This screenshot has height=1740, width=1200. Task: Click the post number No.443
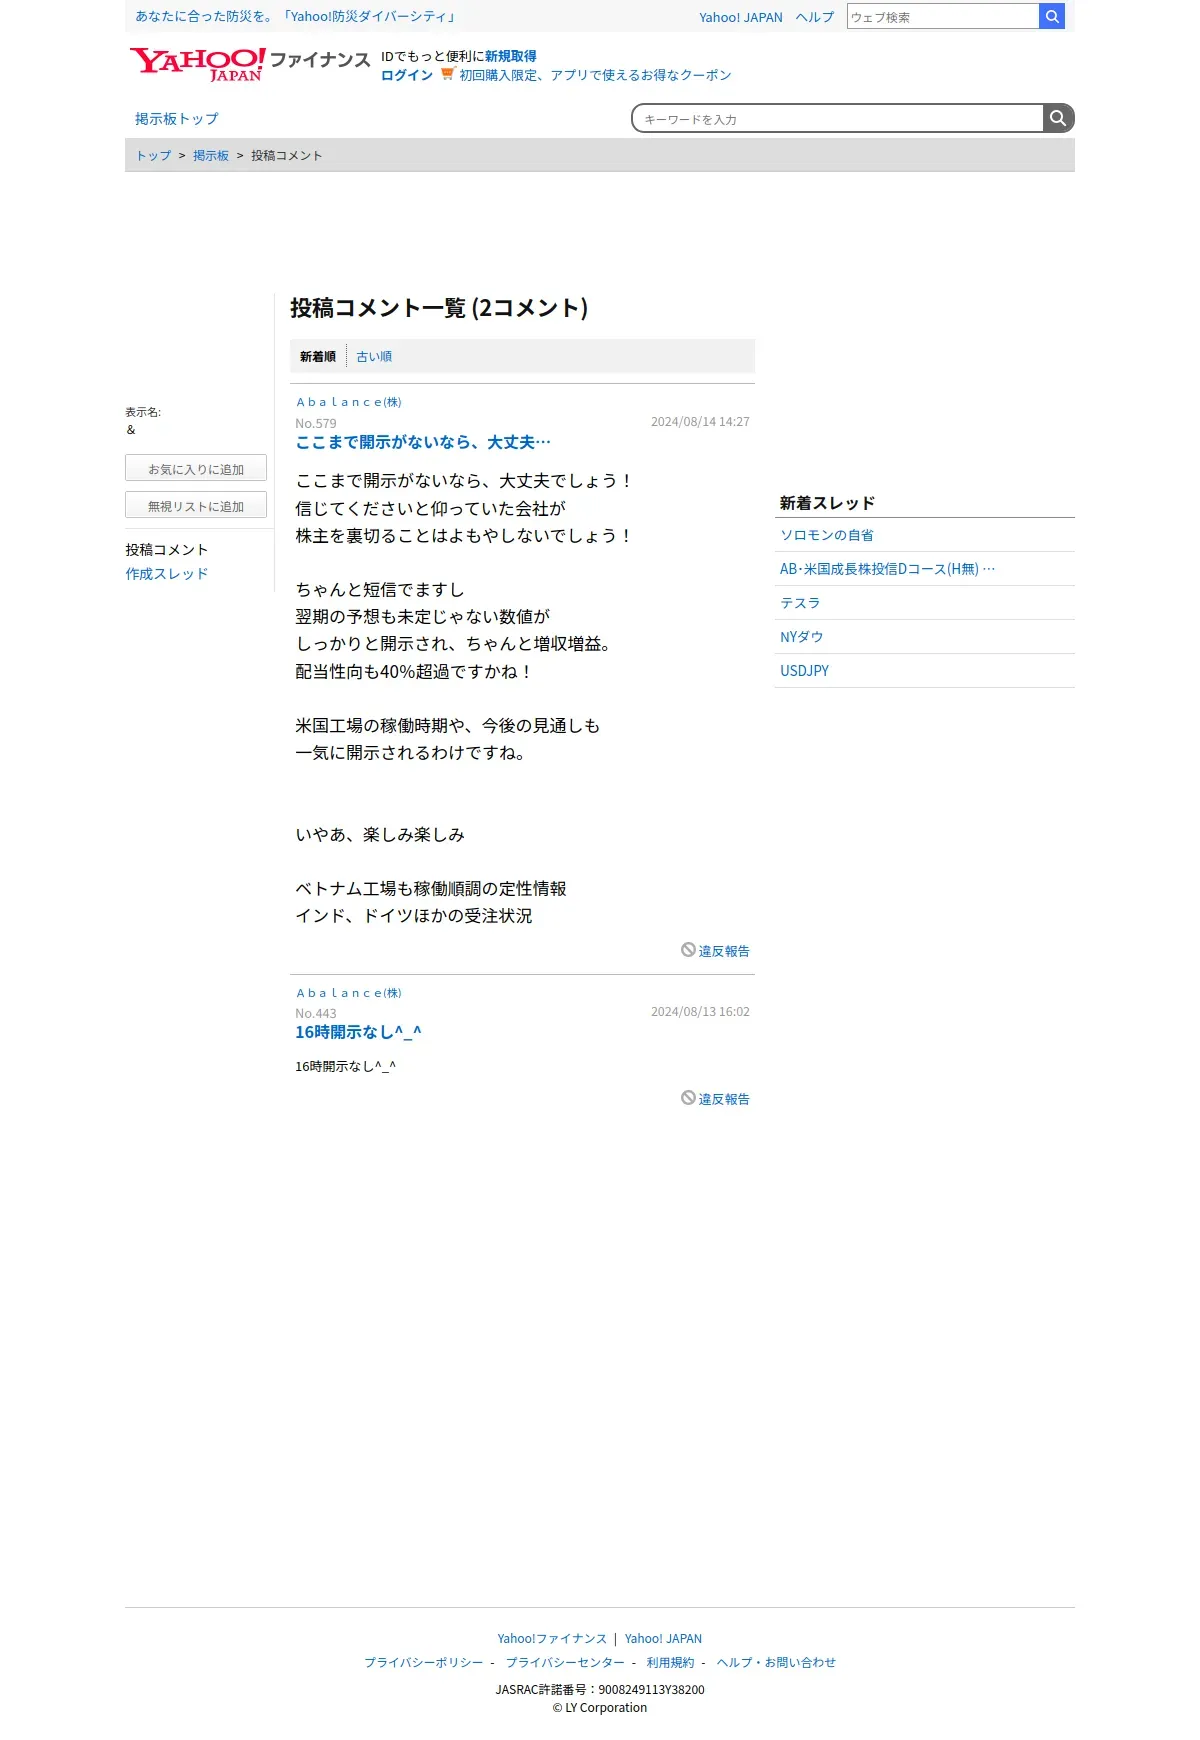316,1014
